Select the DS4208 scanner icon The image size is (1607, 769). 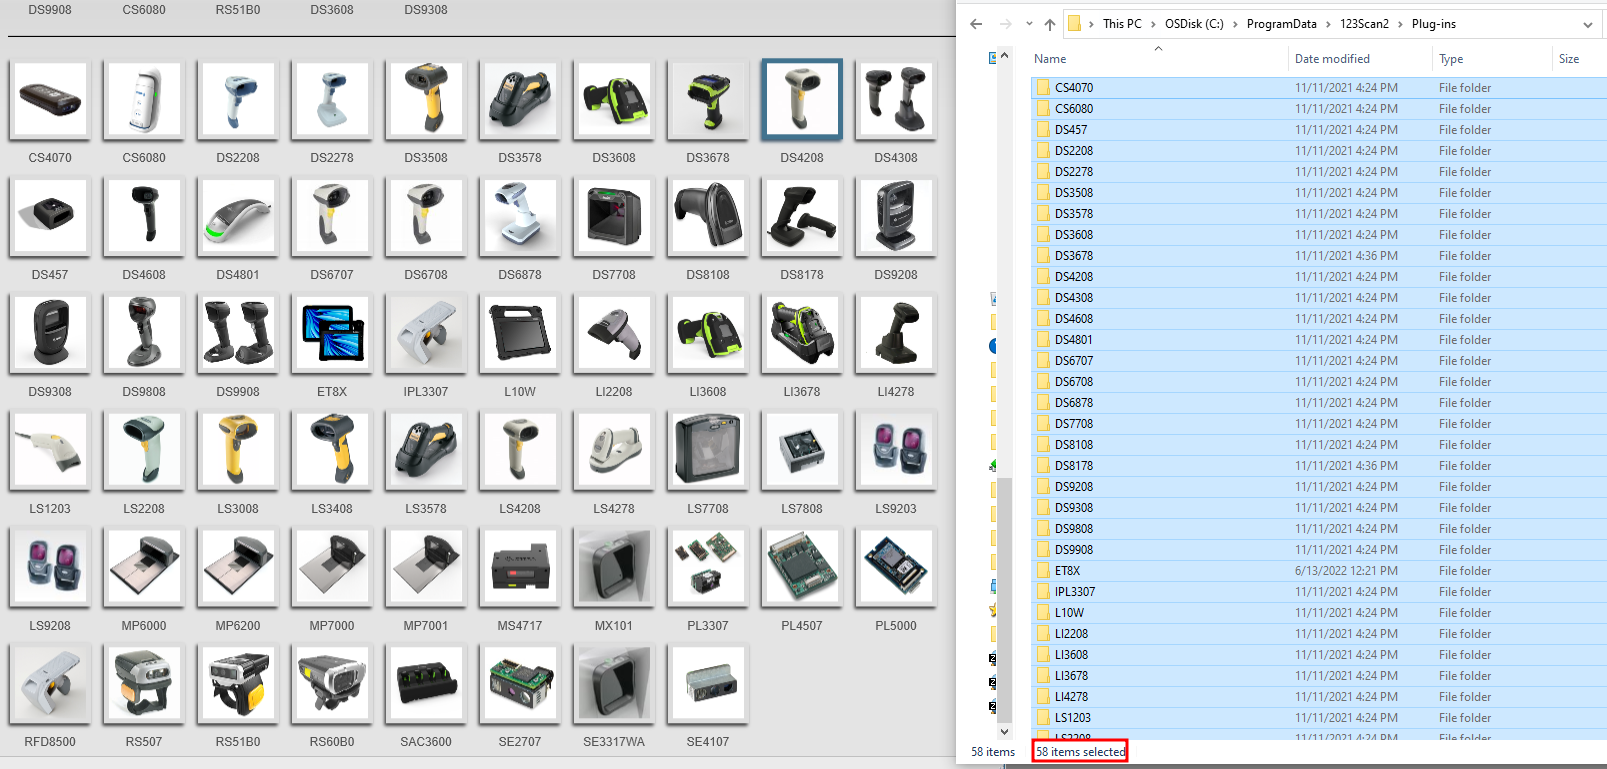tap(801, 100)
